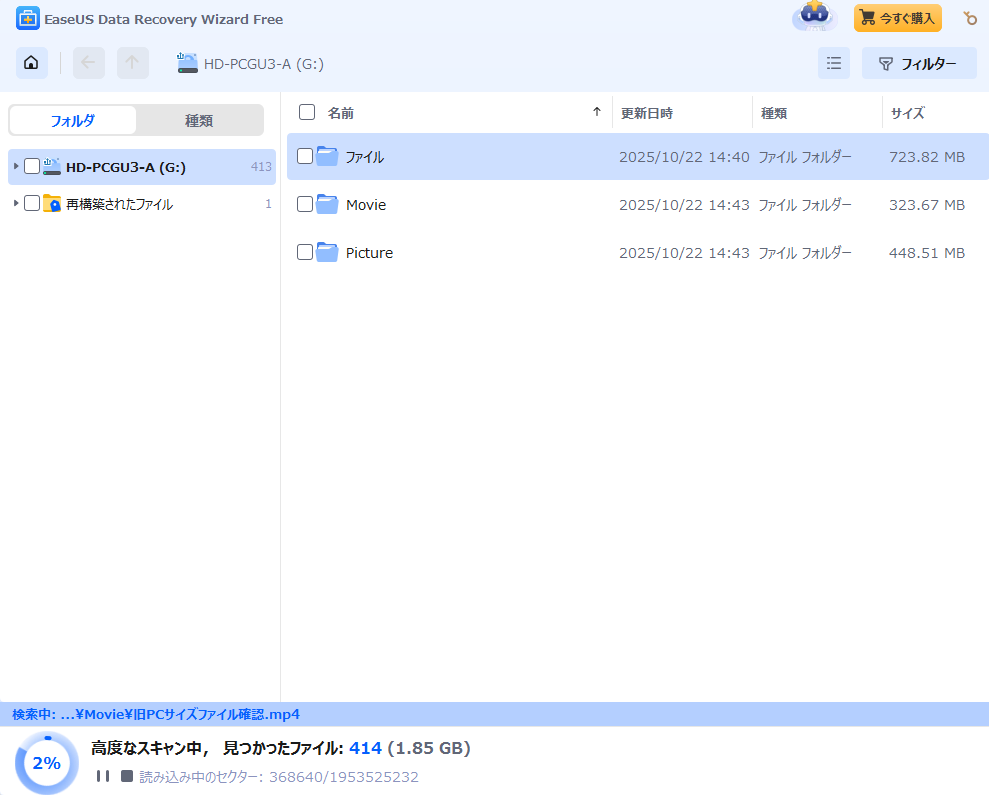Go to the home screen icon
Screen dimensions: 989x795
(31, 63)
